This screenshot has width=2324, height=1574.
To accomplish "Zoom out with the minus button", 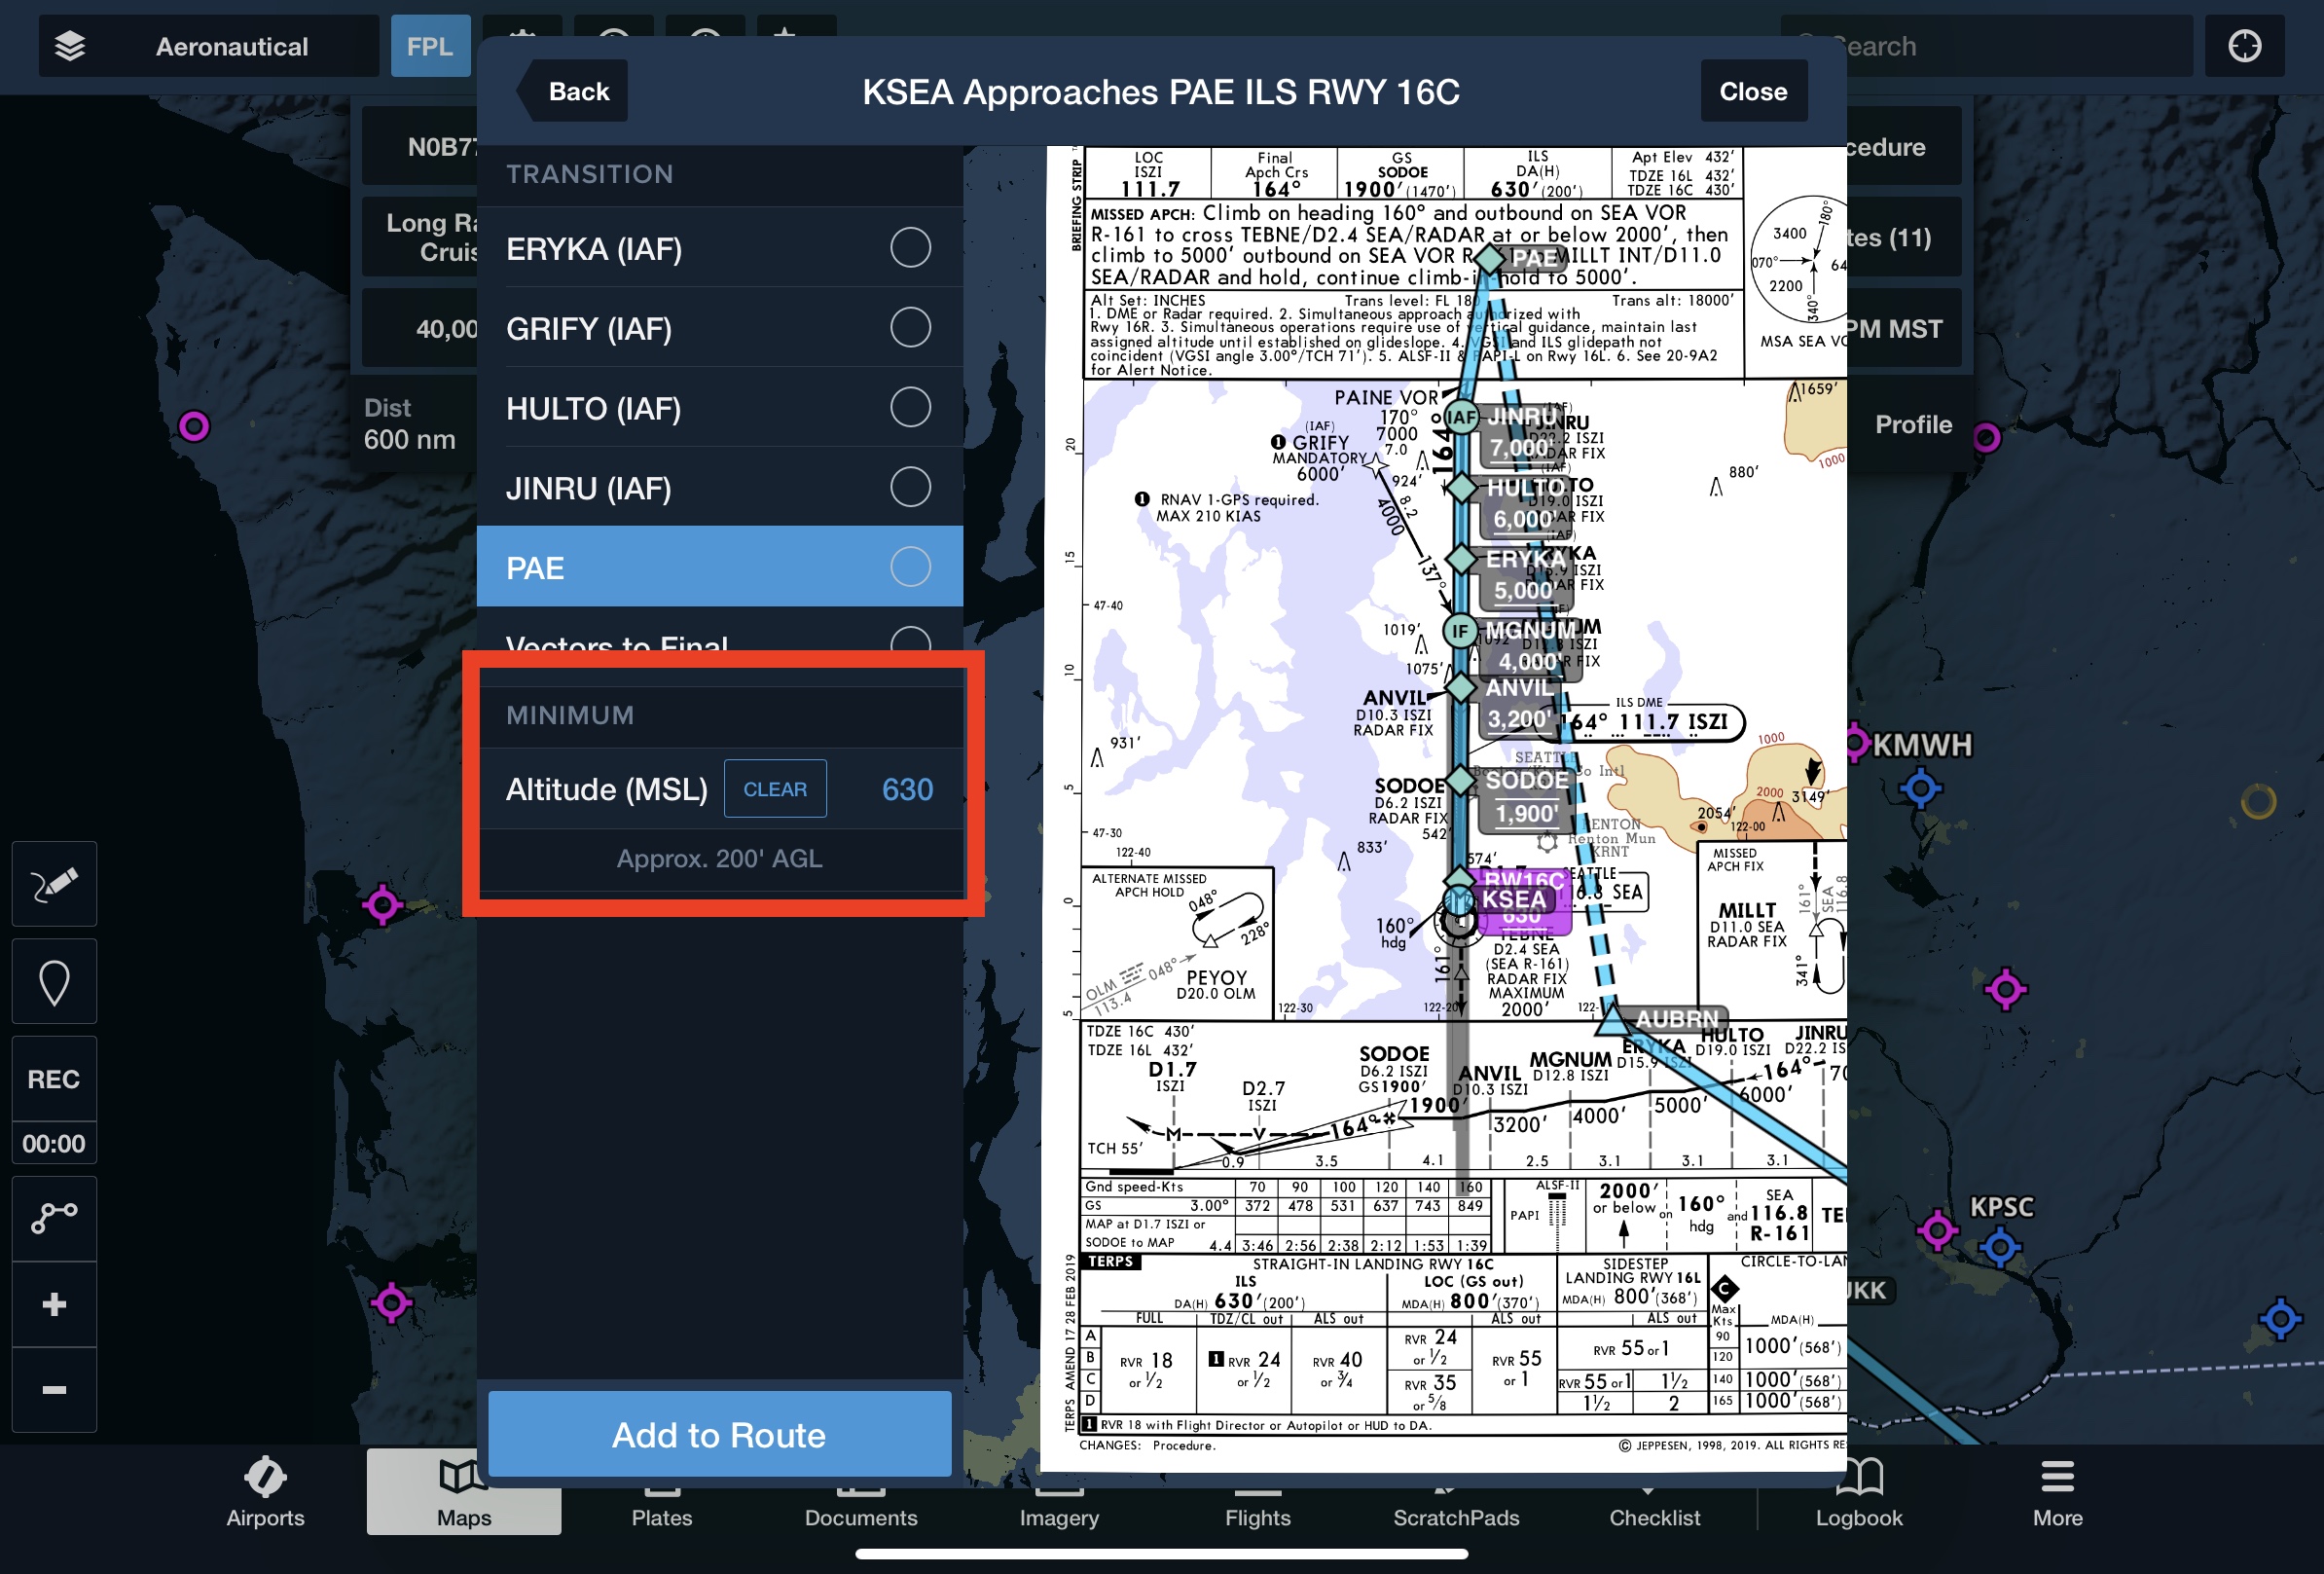I will [54, 1390].
